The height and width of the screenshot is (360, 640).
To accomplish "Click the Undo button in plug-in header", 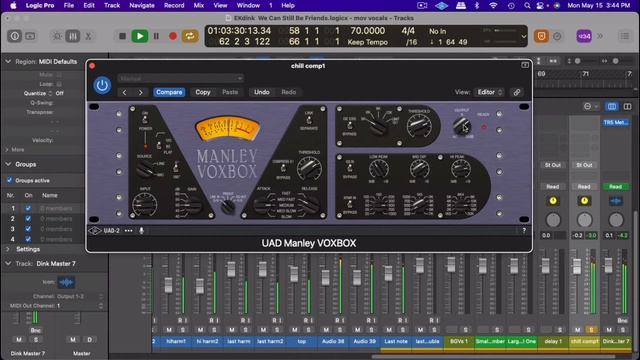I will click(262, 92).
